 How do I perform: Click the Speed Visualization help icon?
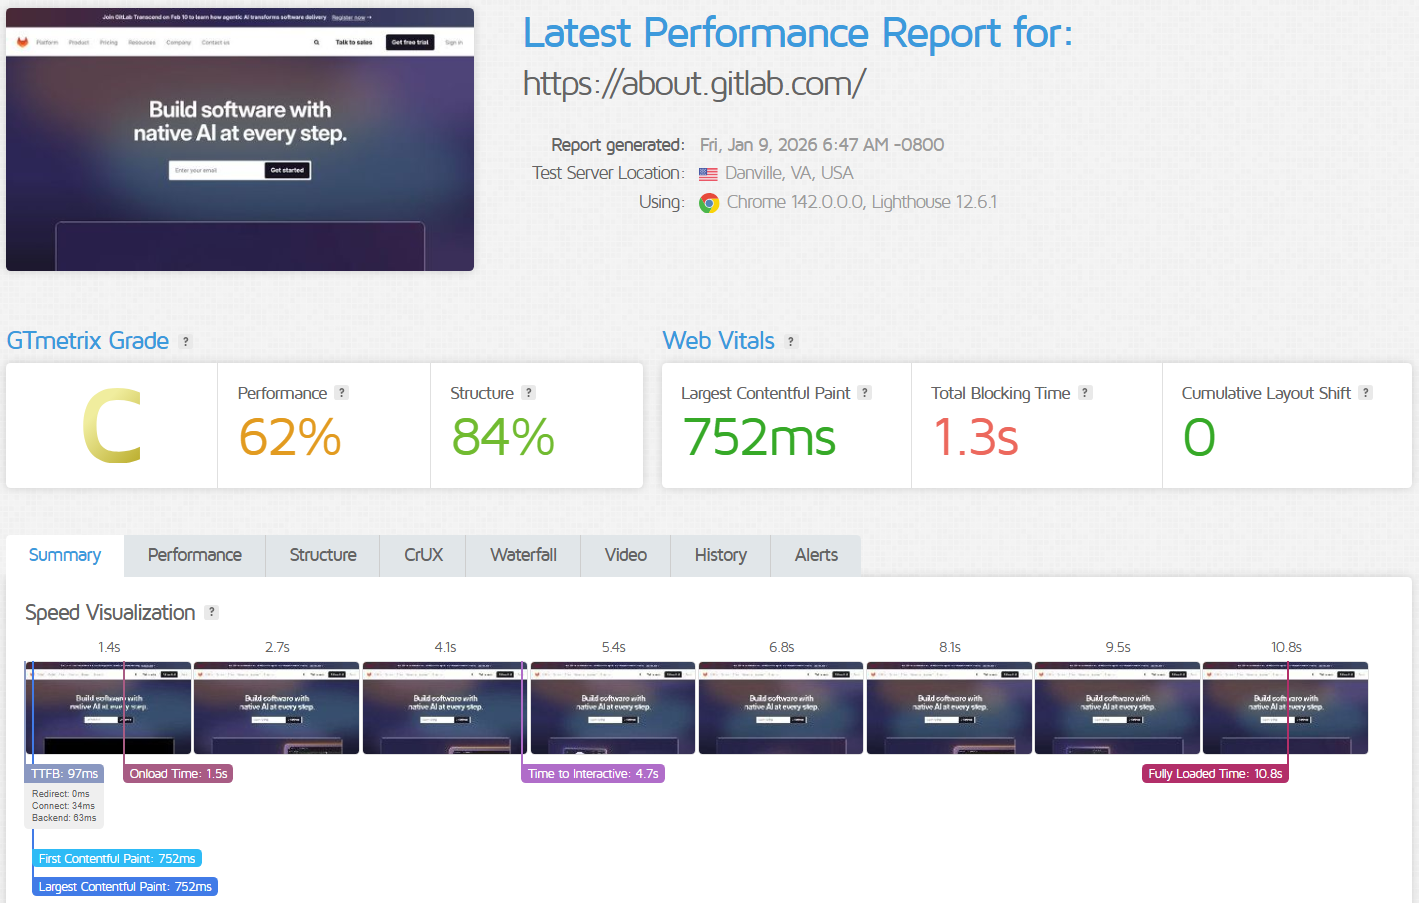211,612
